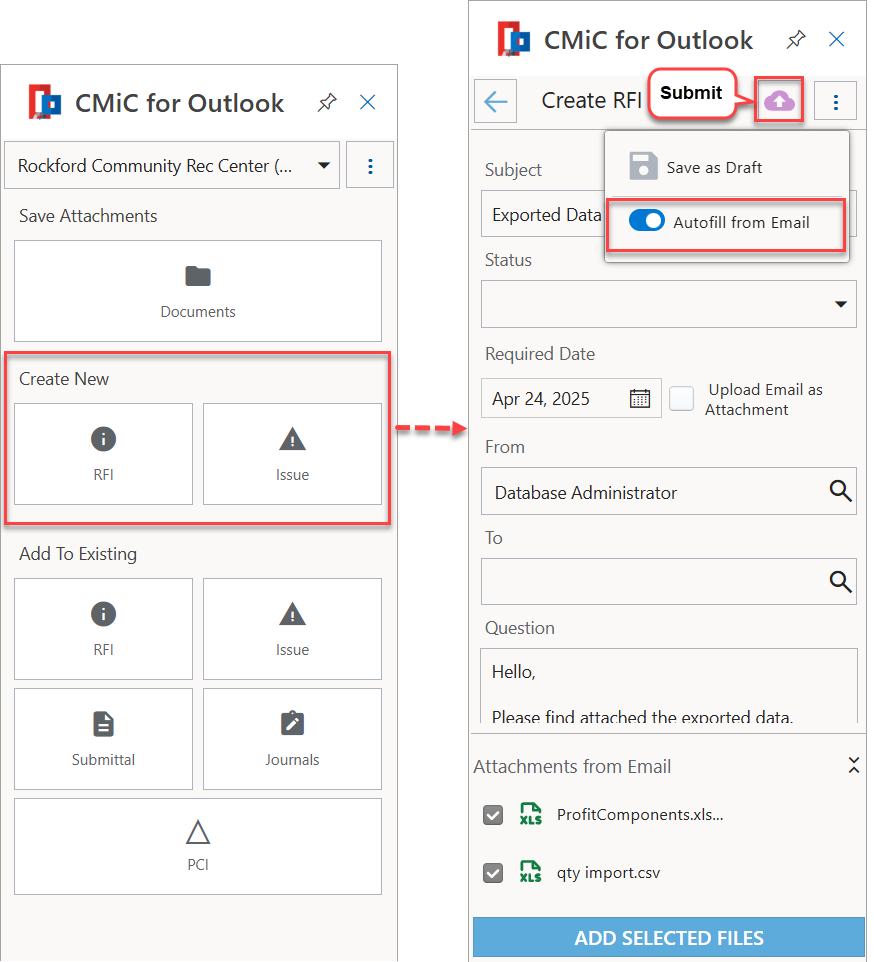Open the three-dot menu beside the project dropdown
The image size is (874, 962).
tap(370, 166)
